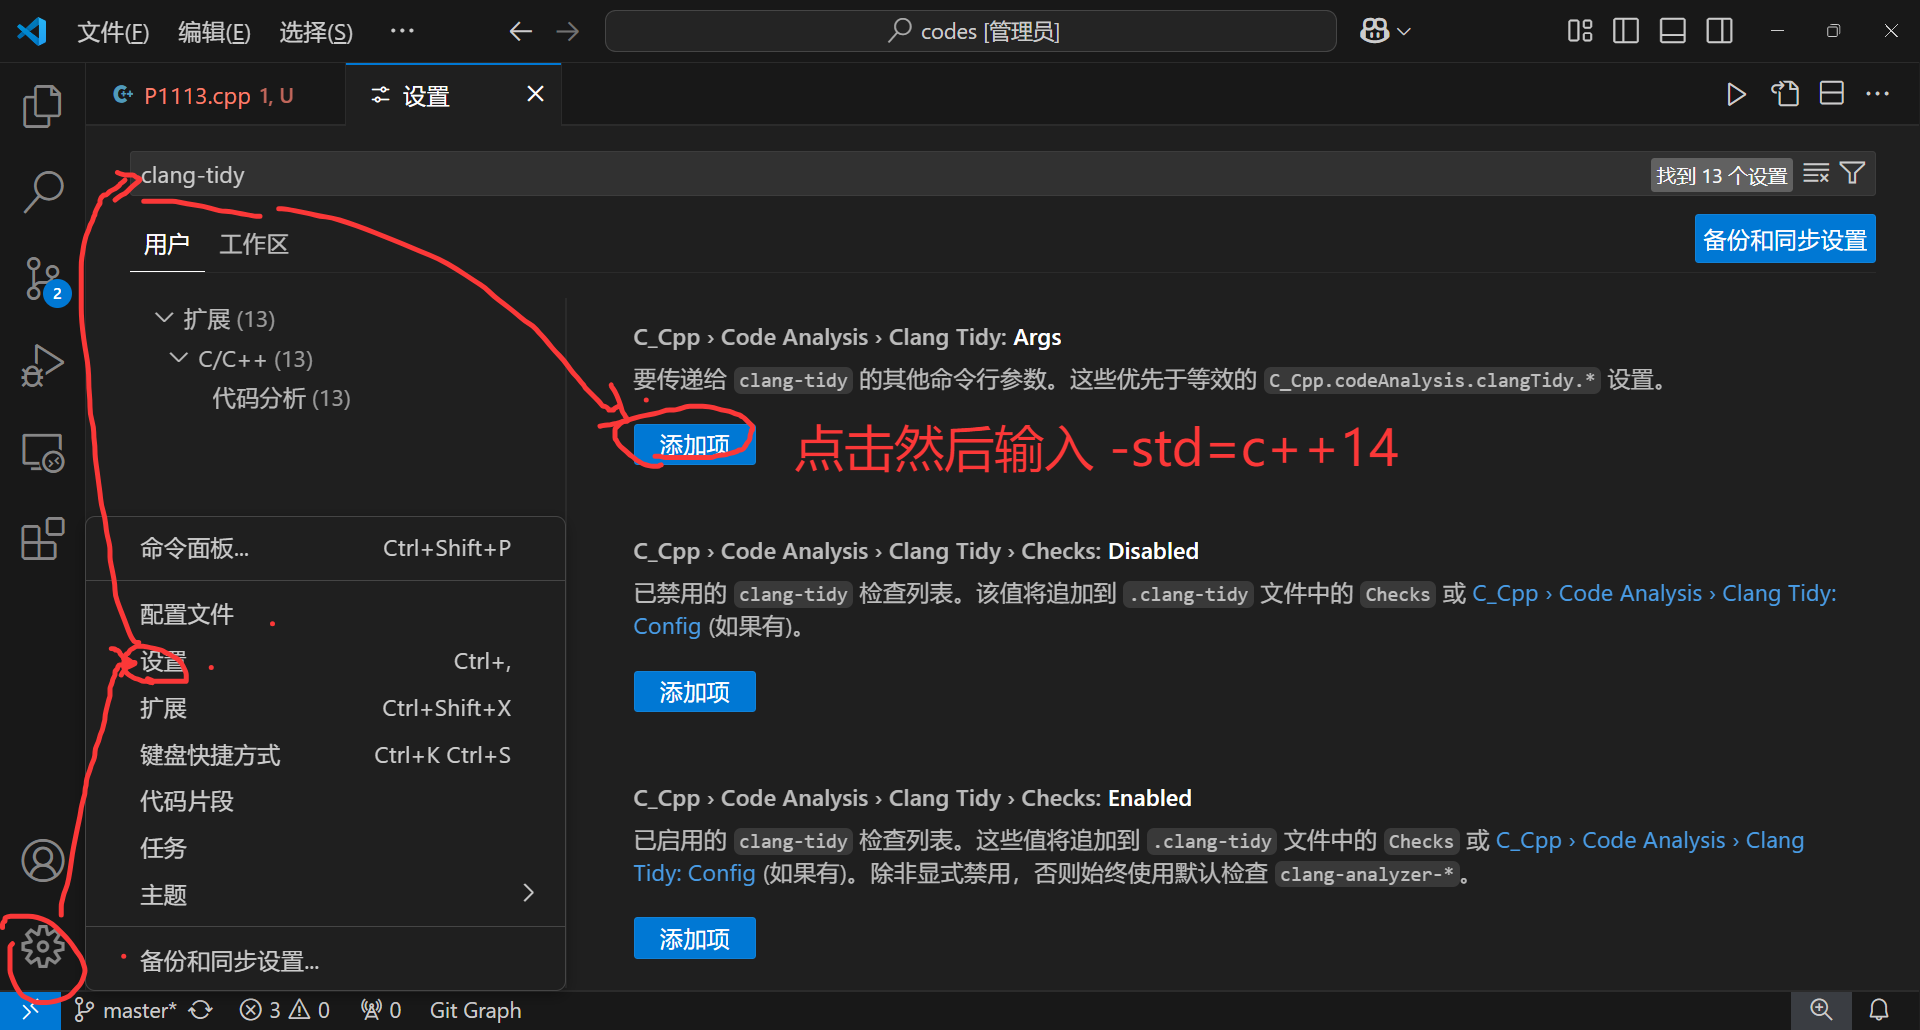Click the clang-tidy settings search box
Viewport: 1920px width, 1030px height.
tap(890, 175)
